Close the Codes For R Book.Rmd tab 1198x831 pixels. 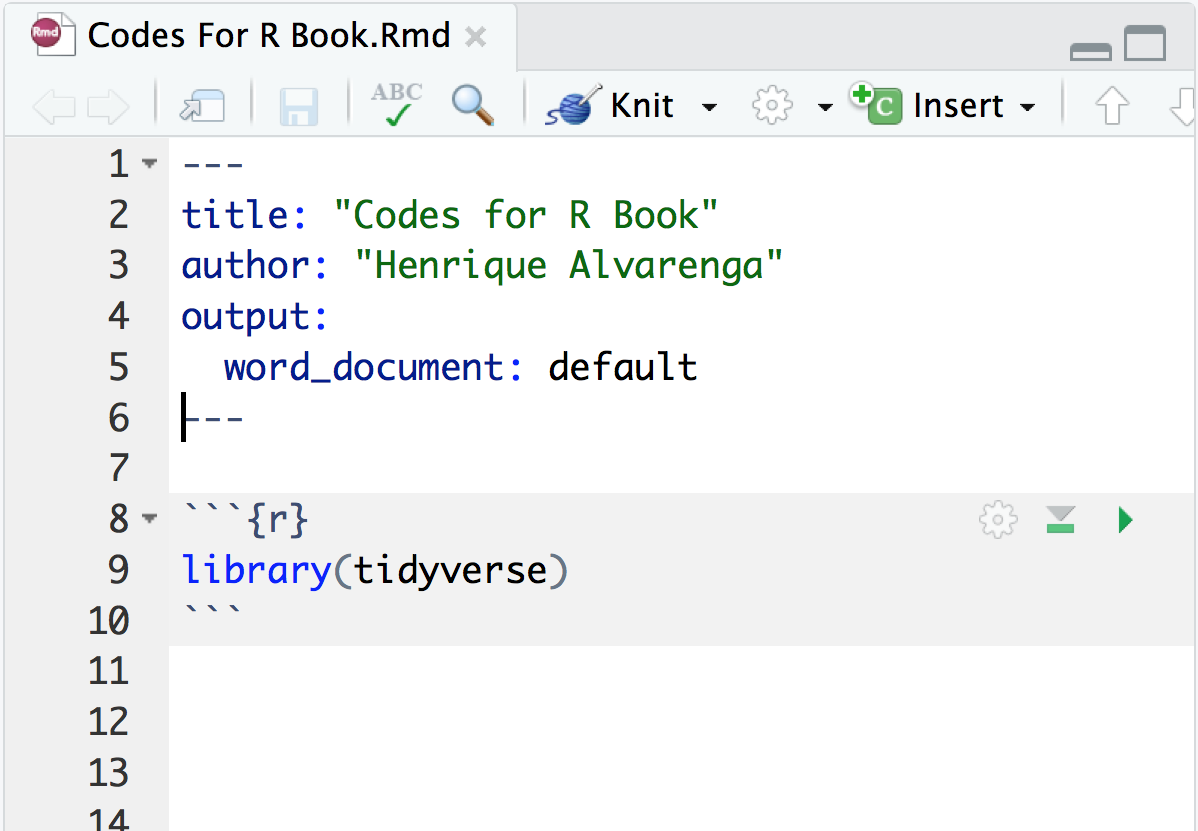475,36
